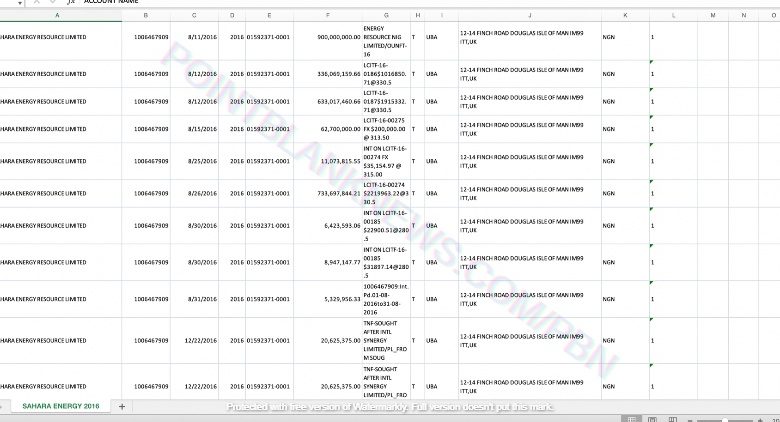
Task: Select 01592371-0001 cell in 8/25/2016 row
Action: (269, 161)
